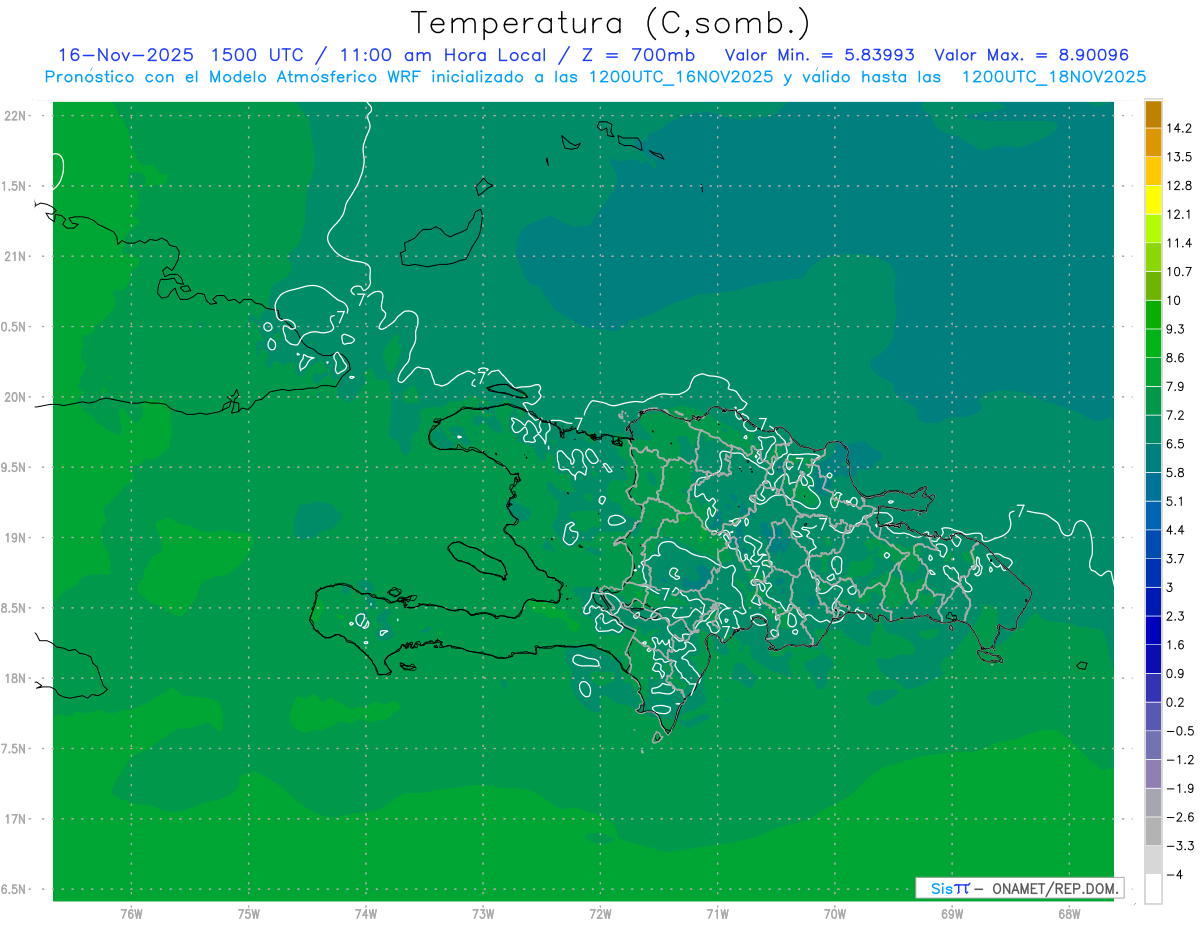Click the 'Temperatura (C,somb.)' map title

point(610,23)
